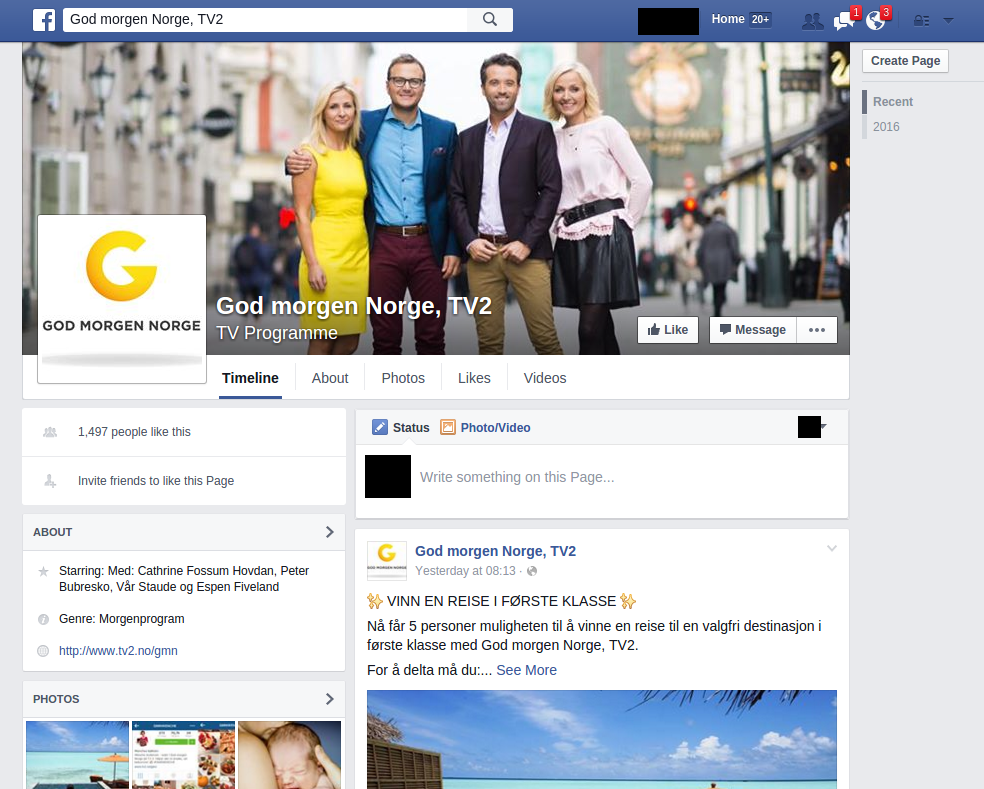984x789 pixels.
Task: Click the star icon beside Starring
Action: 43,571
